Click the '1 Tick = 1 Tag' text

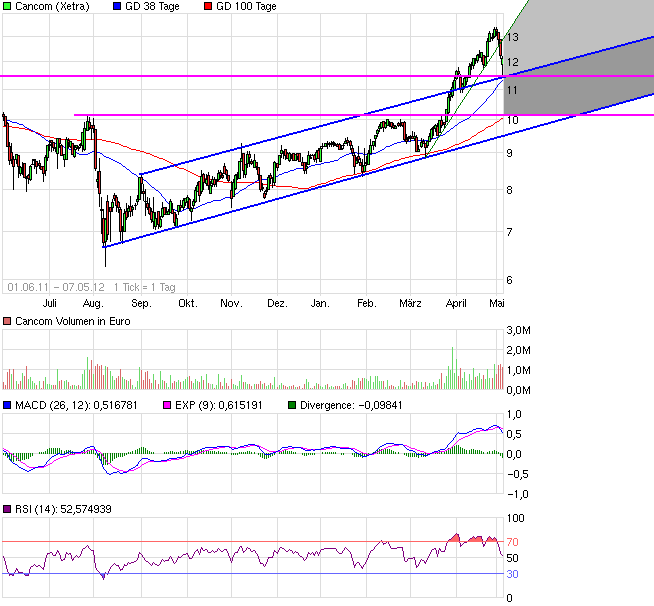point(145,287)
